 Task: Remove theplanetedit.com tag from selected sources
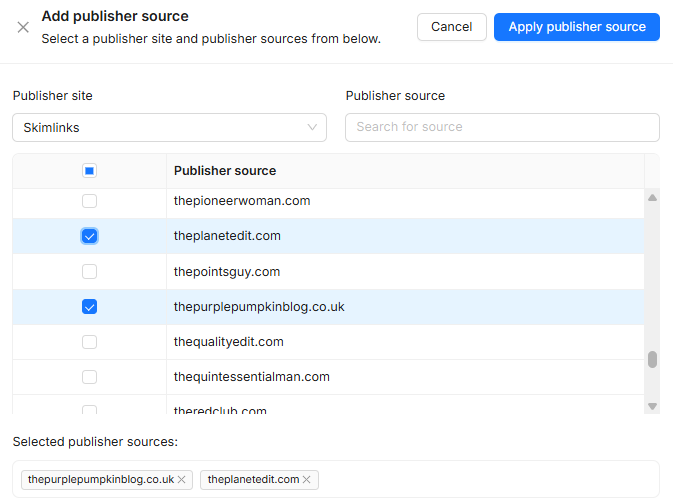pyautogui.click(x=307, y=480)
